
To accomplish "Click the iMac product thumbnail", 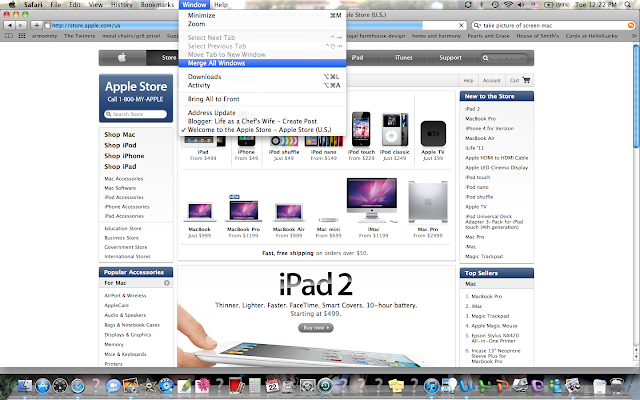I will tap(372, 200).
